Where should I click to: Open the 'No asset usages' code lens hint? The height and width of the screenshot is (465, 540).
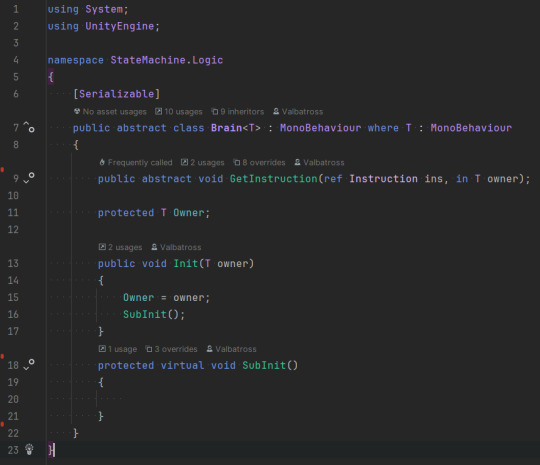(x=110, y=112)
